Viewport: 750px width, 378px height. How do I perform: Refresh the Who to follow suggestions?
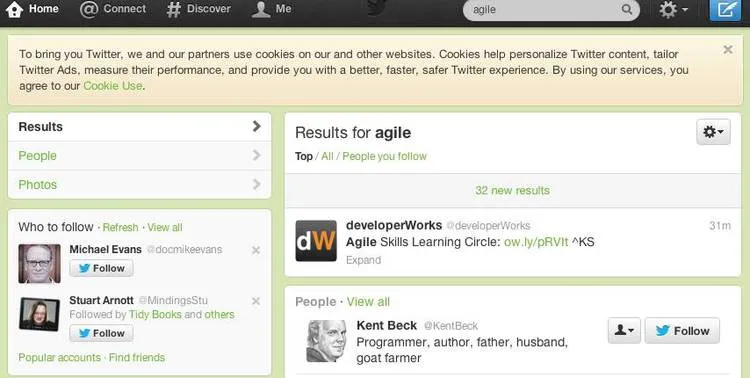pos(120,227)
